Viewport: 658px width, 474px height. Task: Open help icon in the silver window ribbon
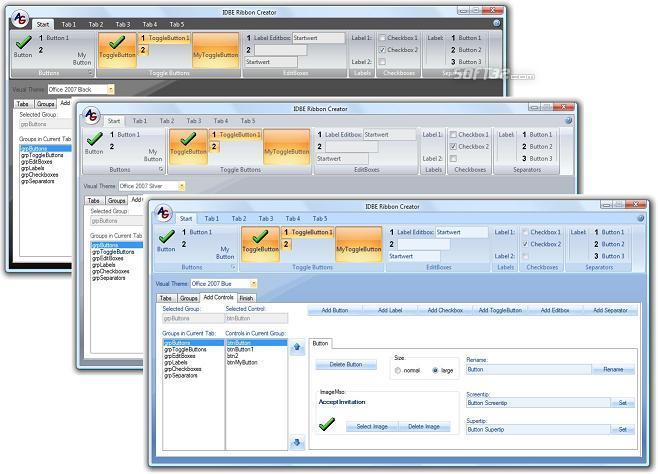pos(568,121)
